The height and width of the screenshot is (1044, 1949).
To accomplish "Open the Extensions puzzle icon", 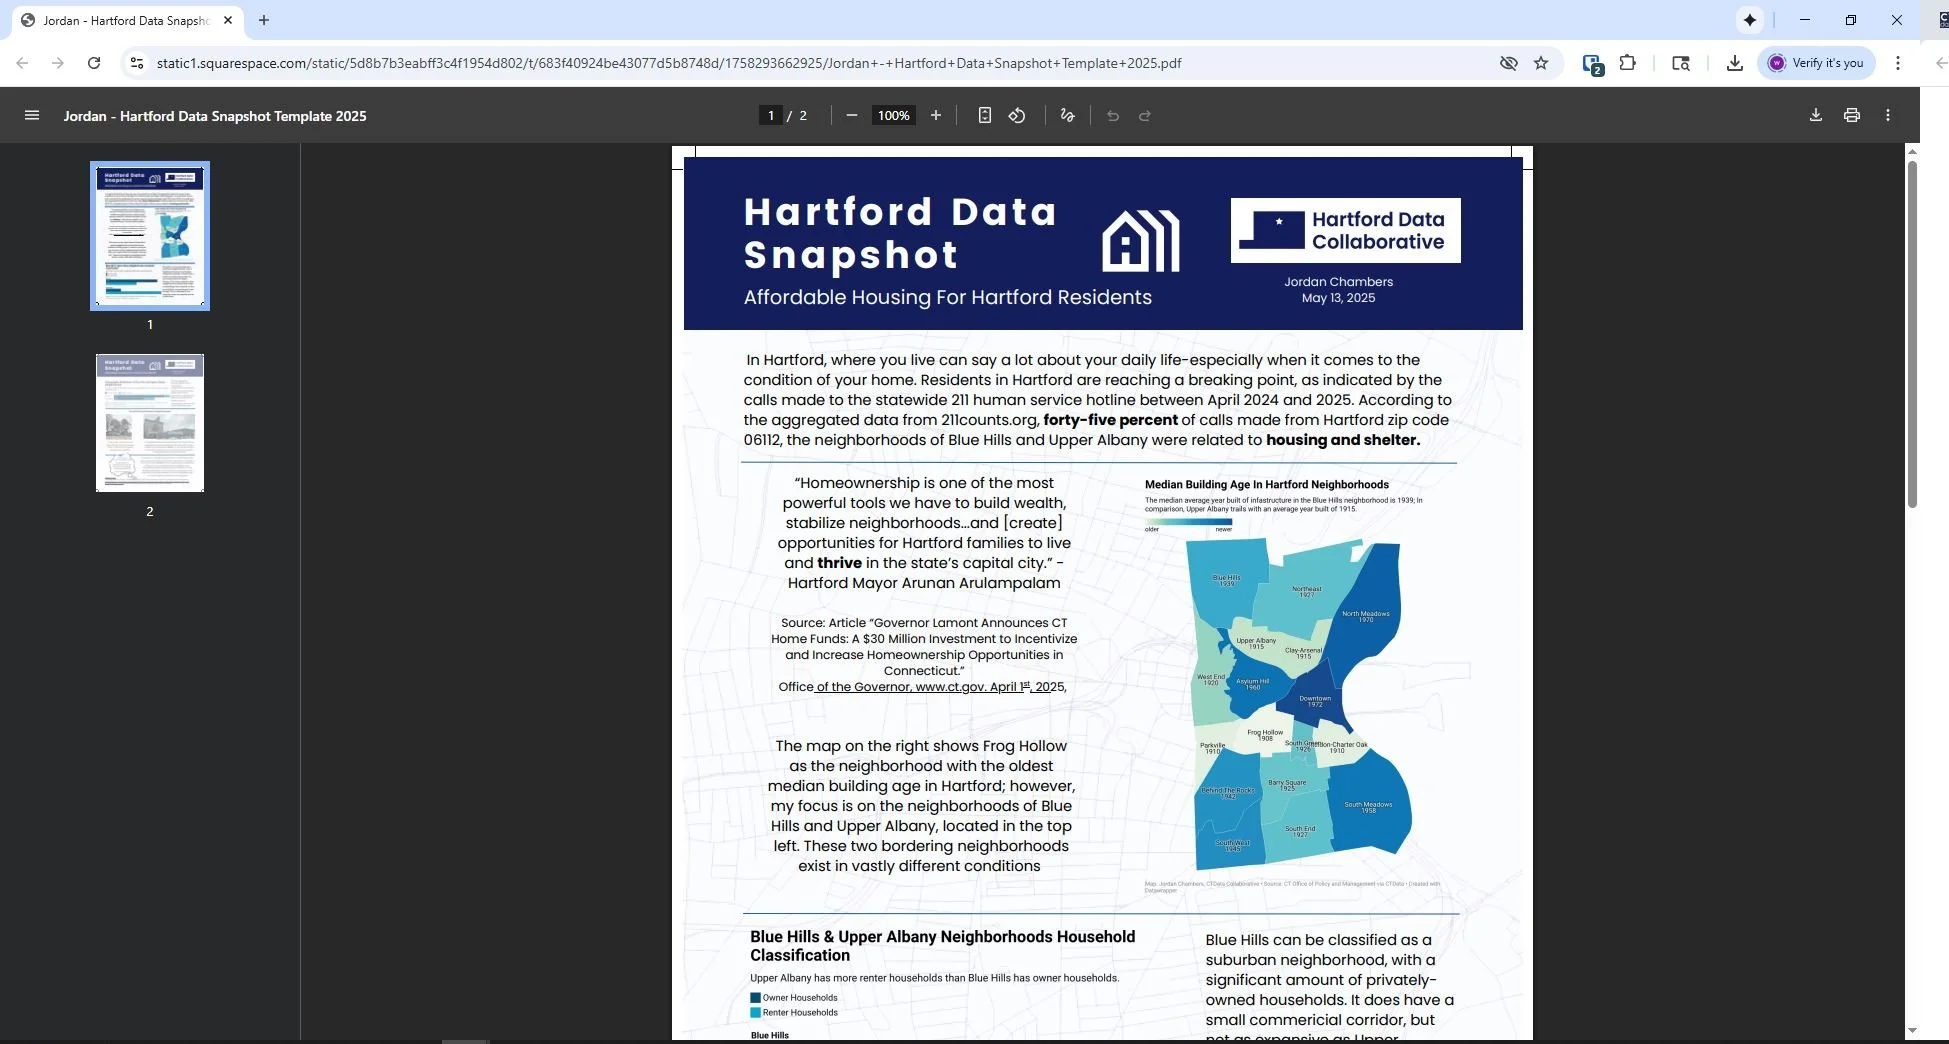I will pyautogui.click(x=1628, y=63).
